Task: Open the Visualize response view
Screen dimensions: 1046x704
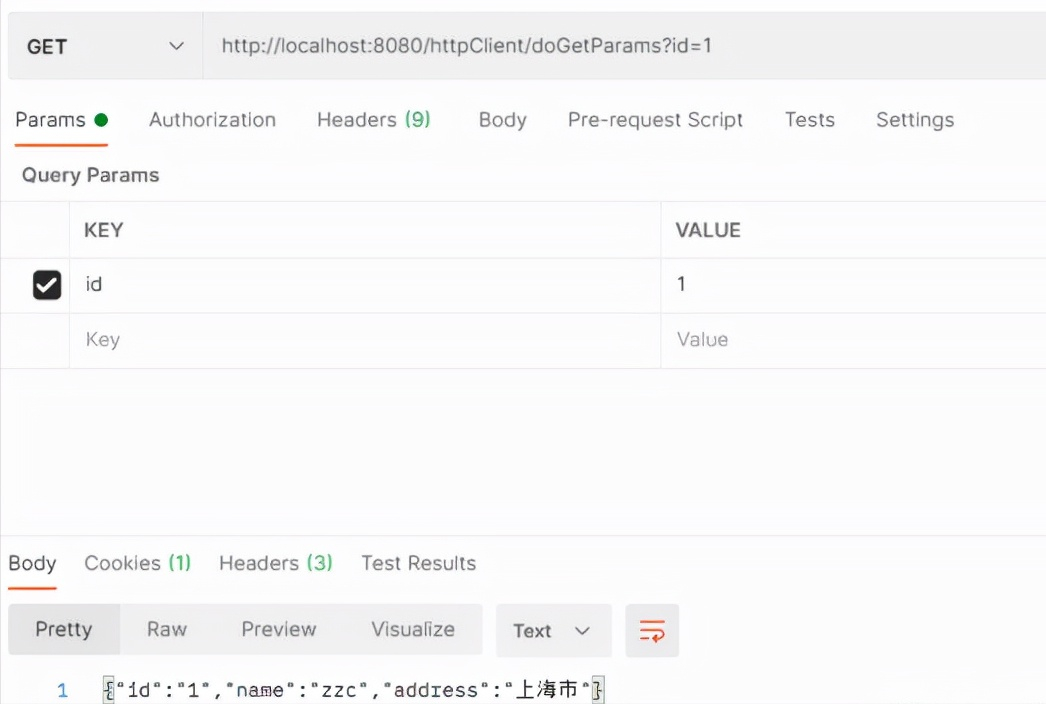Action: coord(412,629)
